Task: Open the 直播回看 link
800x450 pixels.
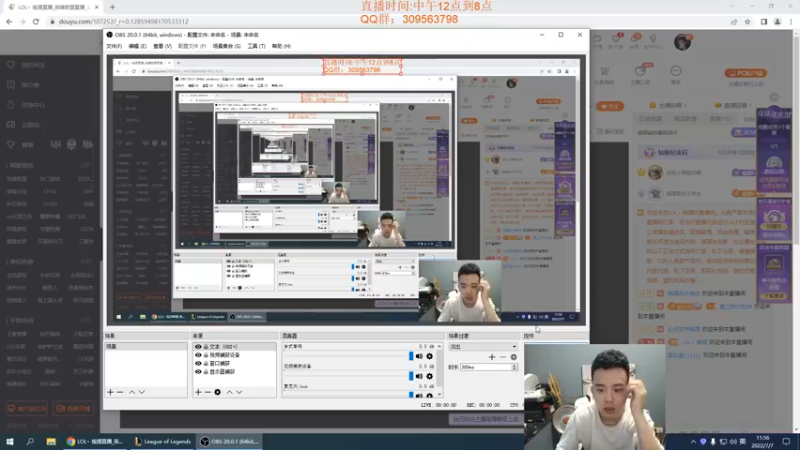Action: [x=733, y=105]
